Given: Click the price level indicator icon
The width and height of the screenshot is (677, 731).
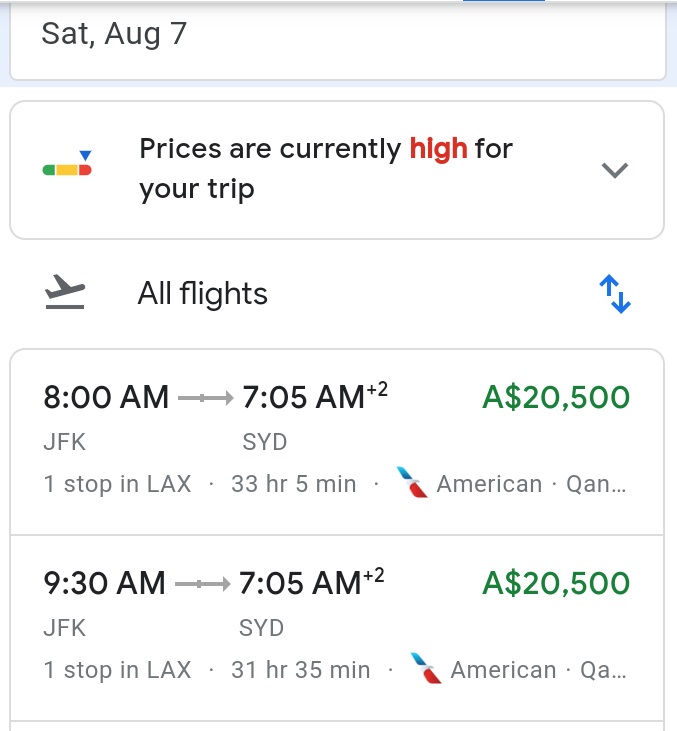Looking at the screenshot, I should [x=68, y=167].
